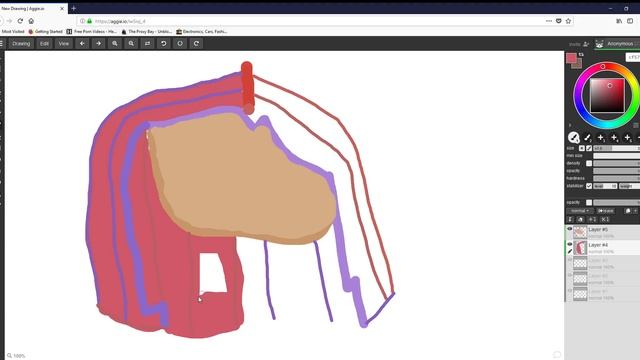Image resolution: width=640 pixels, height=360 pixels.
Task: Select Layer #4 thumbnail
Action: [580, 248]
